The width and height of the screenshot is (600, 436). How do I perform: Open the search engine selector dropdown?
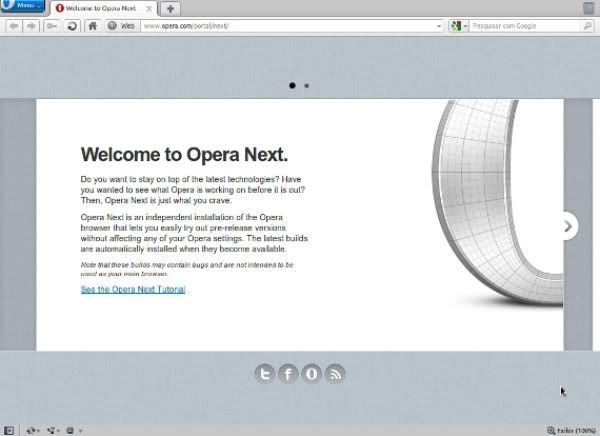[458, 26]
